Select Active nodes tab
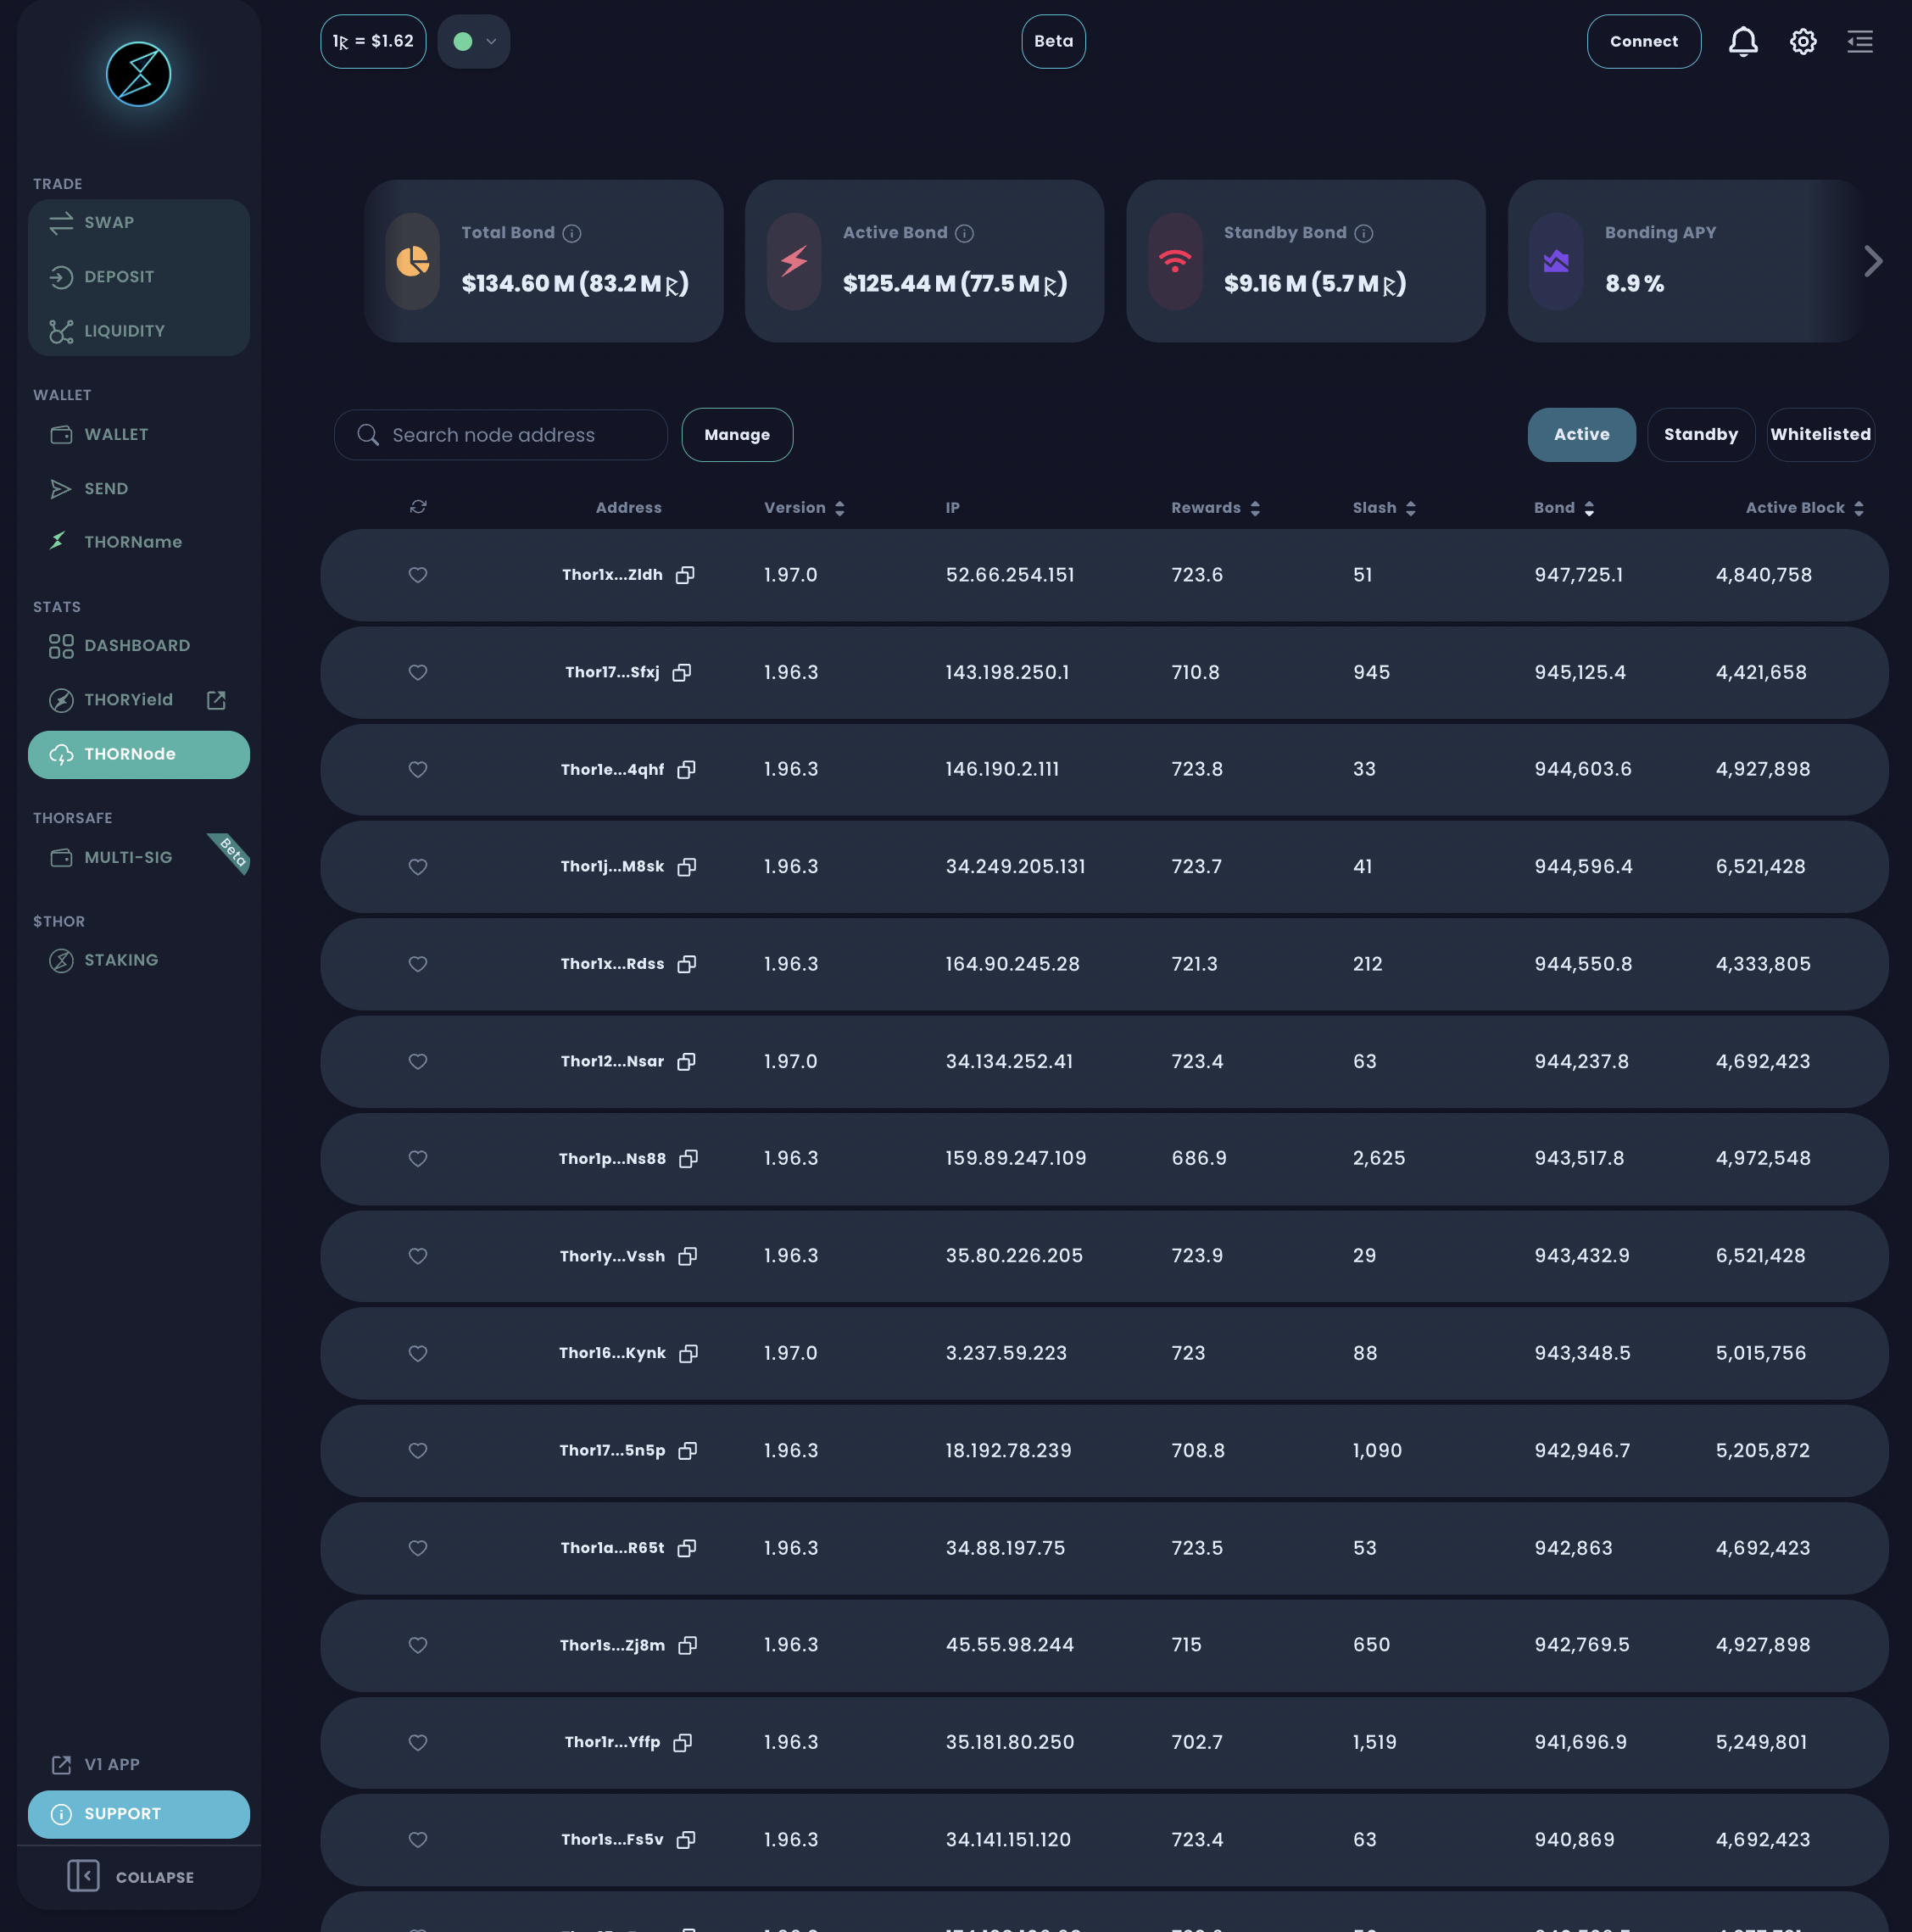This screenshot has height=1932, width=1912. click(1581, 435)
